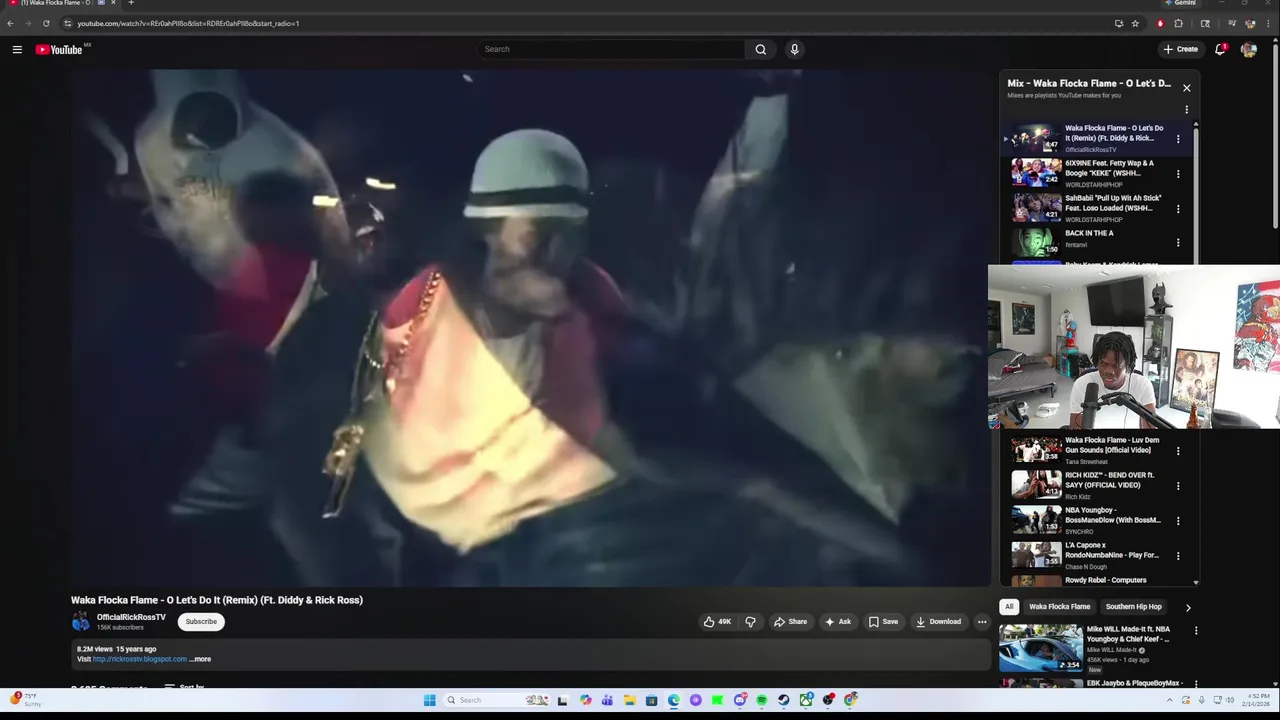Image resolution: width=1280 pixels, height=720 pixels.
Task: Click the search magnifier button
Action: (x=761, y=49)
